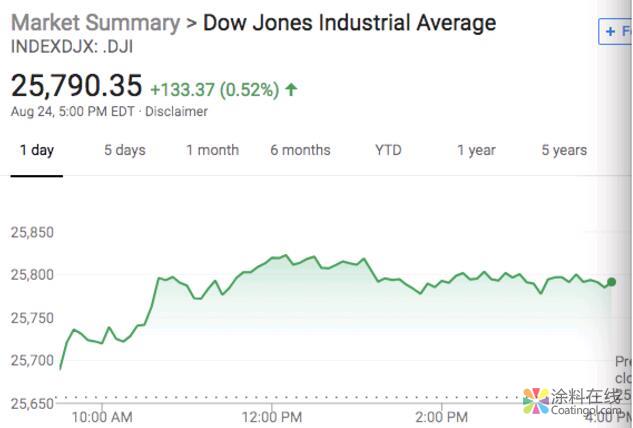Switch to the 6 months tab
The height and width of the screenshot is (428, 633).
[300, 150]
